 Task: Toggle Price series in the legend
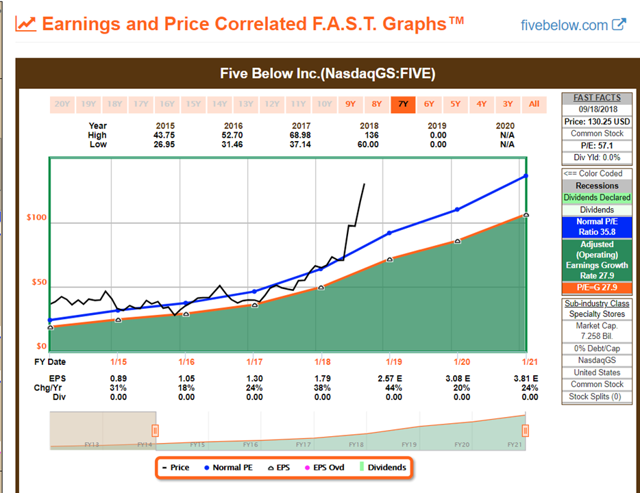click(x=176, y=467)
